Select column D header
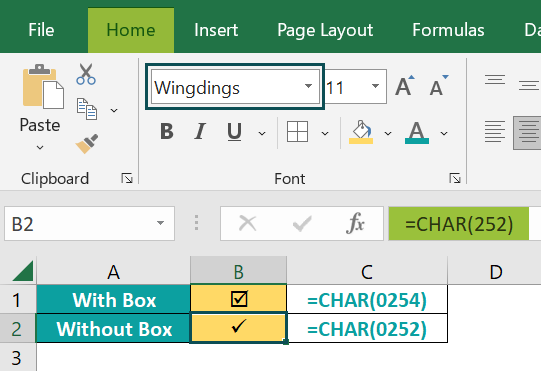Viewport: 541px width, 371px height. [x=496, y=272]
